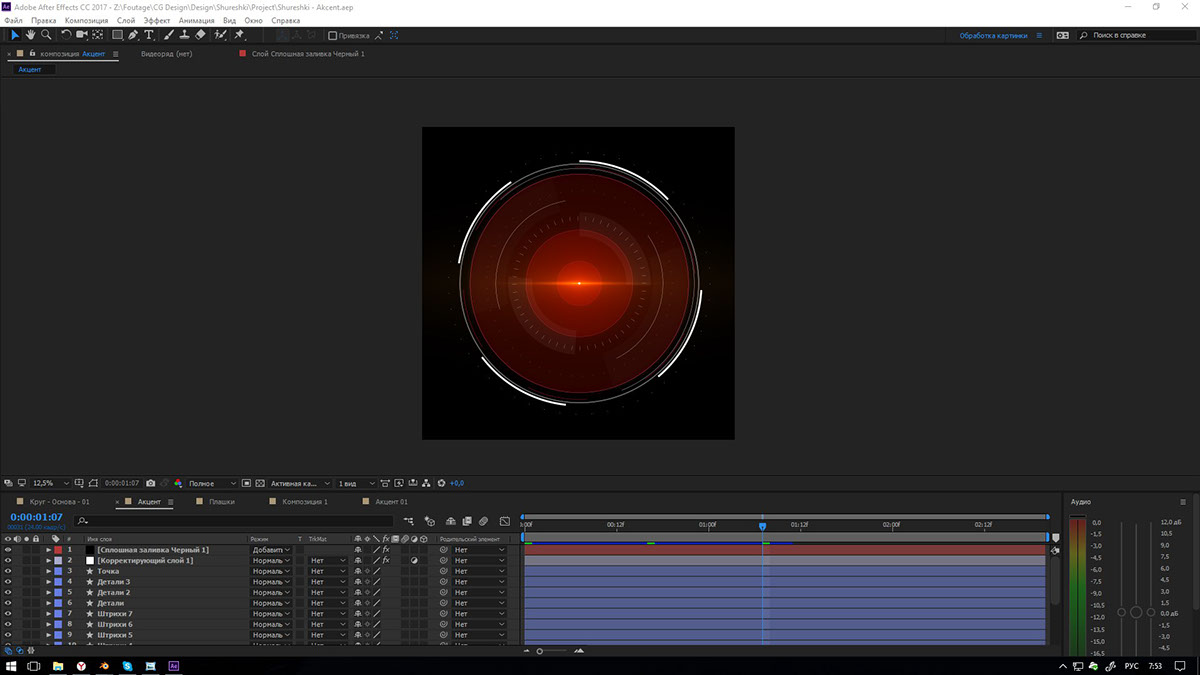Enable the Привязка snapping checkbox
The height and width of the screenshot is (675, 1200).
[x=333, y=35]
